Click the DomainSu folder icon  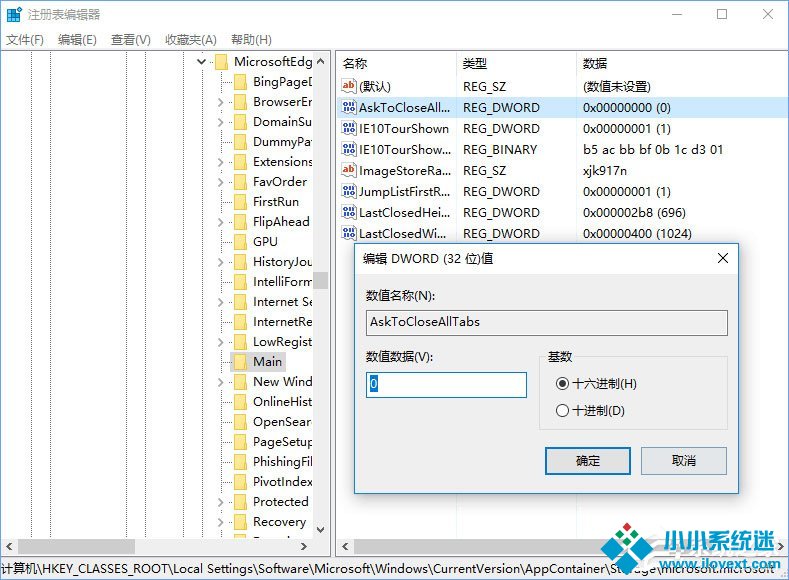pos(241,122)
